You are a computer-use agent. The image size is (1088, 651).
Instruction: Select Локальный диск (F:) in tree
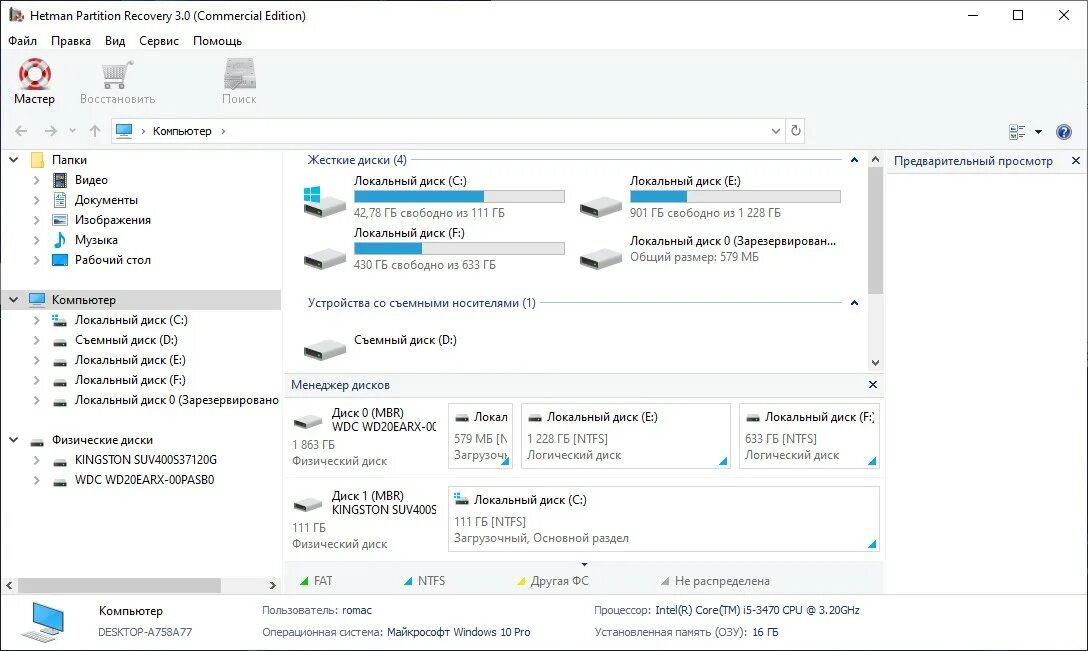(x=130, y=380)
